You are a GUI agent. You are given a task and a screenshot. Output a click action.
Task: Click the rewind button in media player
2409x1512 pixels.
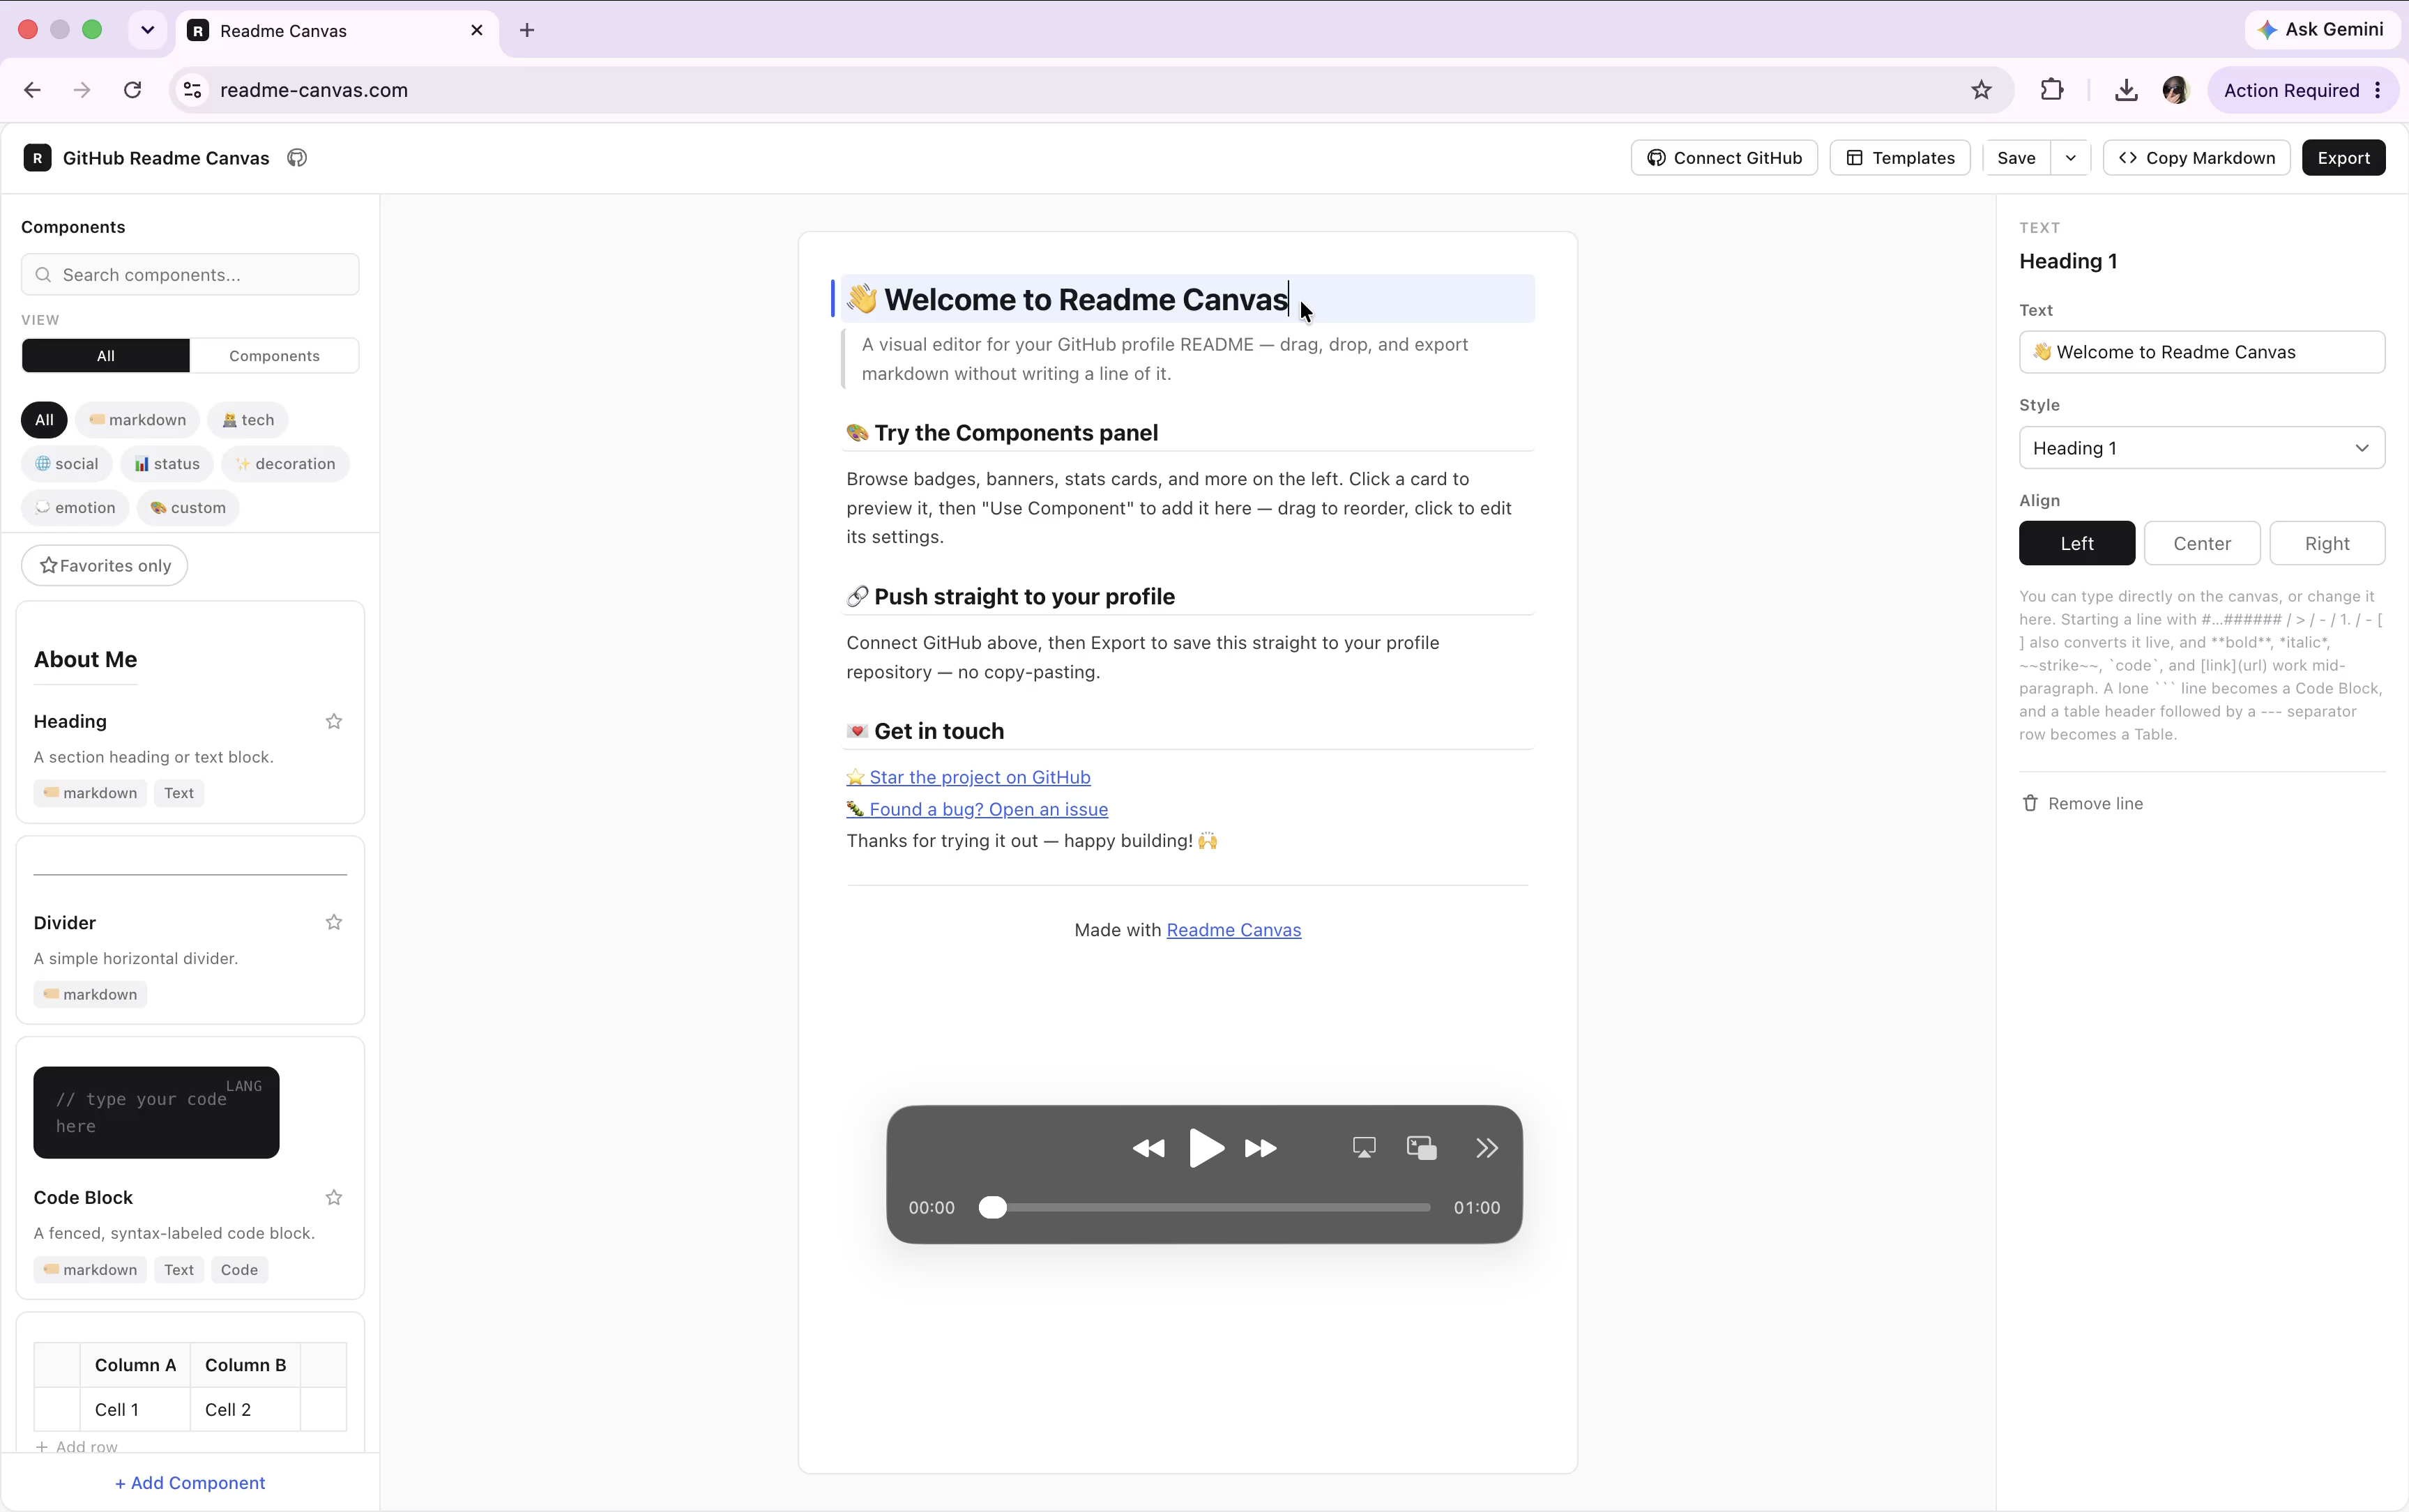point(1148,1148)
